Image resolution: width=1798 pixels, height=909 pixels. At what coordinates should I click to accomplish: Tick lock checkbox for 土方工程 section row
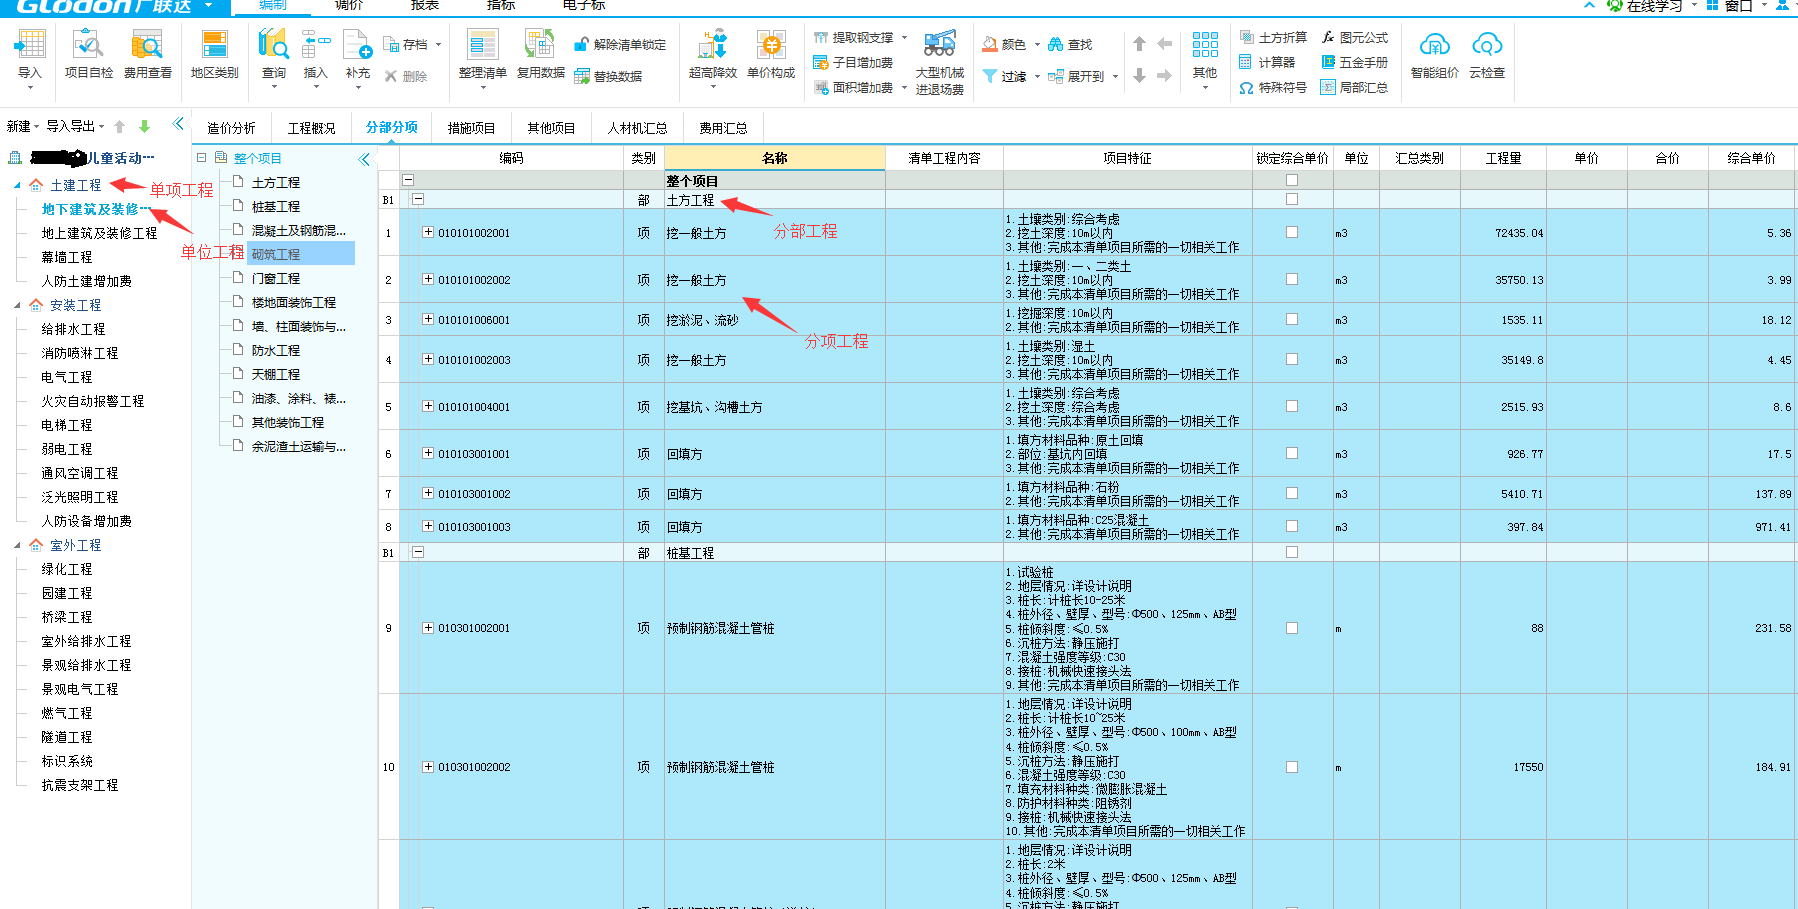[1291, 199]
